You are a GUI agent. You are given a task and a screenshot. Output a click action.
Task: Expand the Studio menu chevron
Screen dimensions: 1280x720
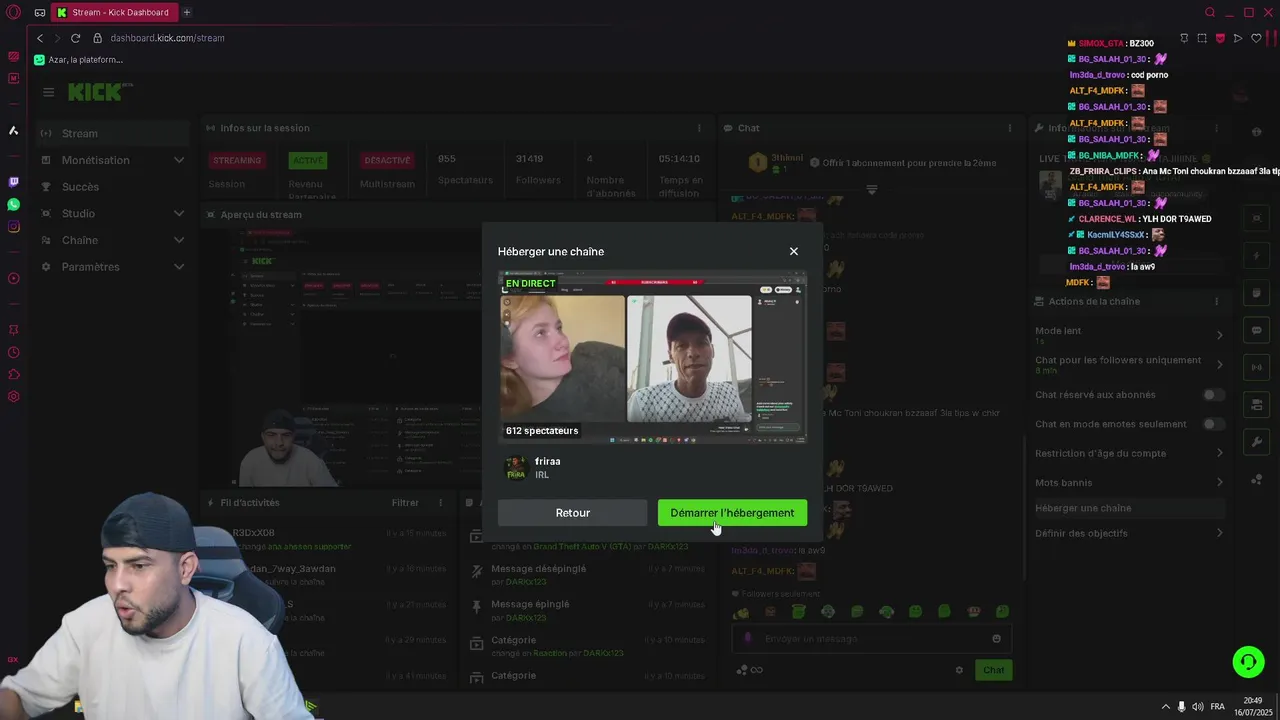pyautogui.click(x=179, y=213)
